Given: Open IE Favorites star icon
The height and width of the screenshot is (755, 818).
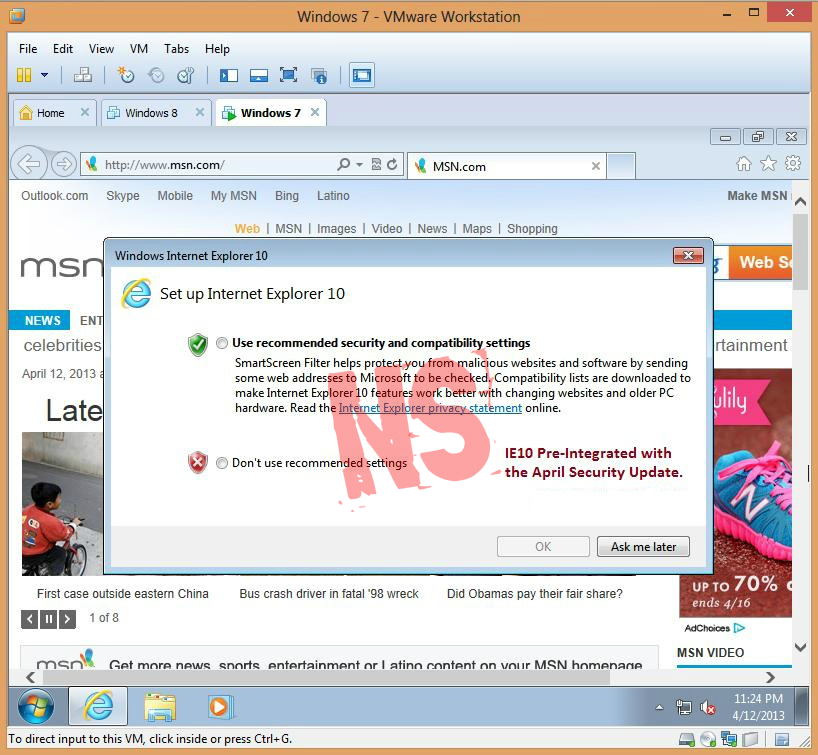Looking at the screenshot, I should 768,164.
